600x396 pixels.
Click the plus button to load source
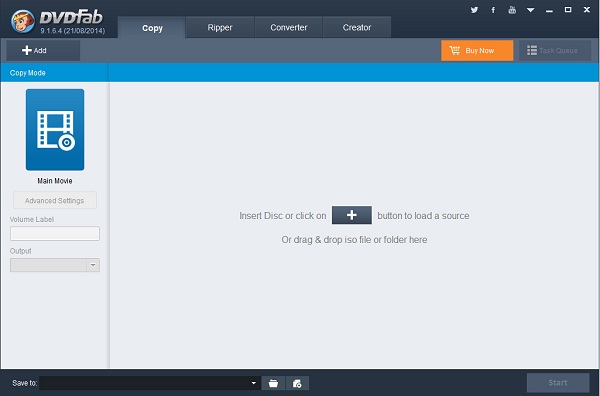click(x=352, y=215)
